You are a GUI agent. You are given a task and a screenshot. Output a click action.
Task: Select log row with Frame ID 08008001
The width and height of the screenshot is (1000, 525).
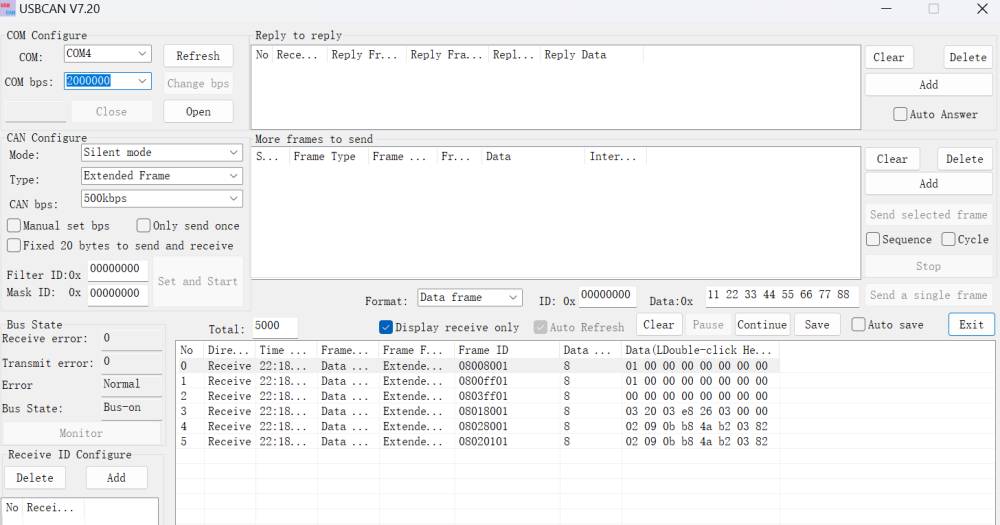pos(477,366)
